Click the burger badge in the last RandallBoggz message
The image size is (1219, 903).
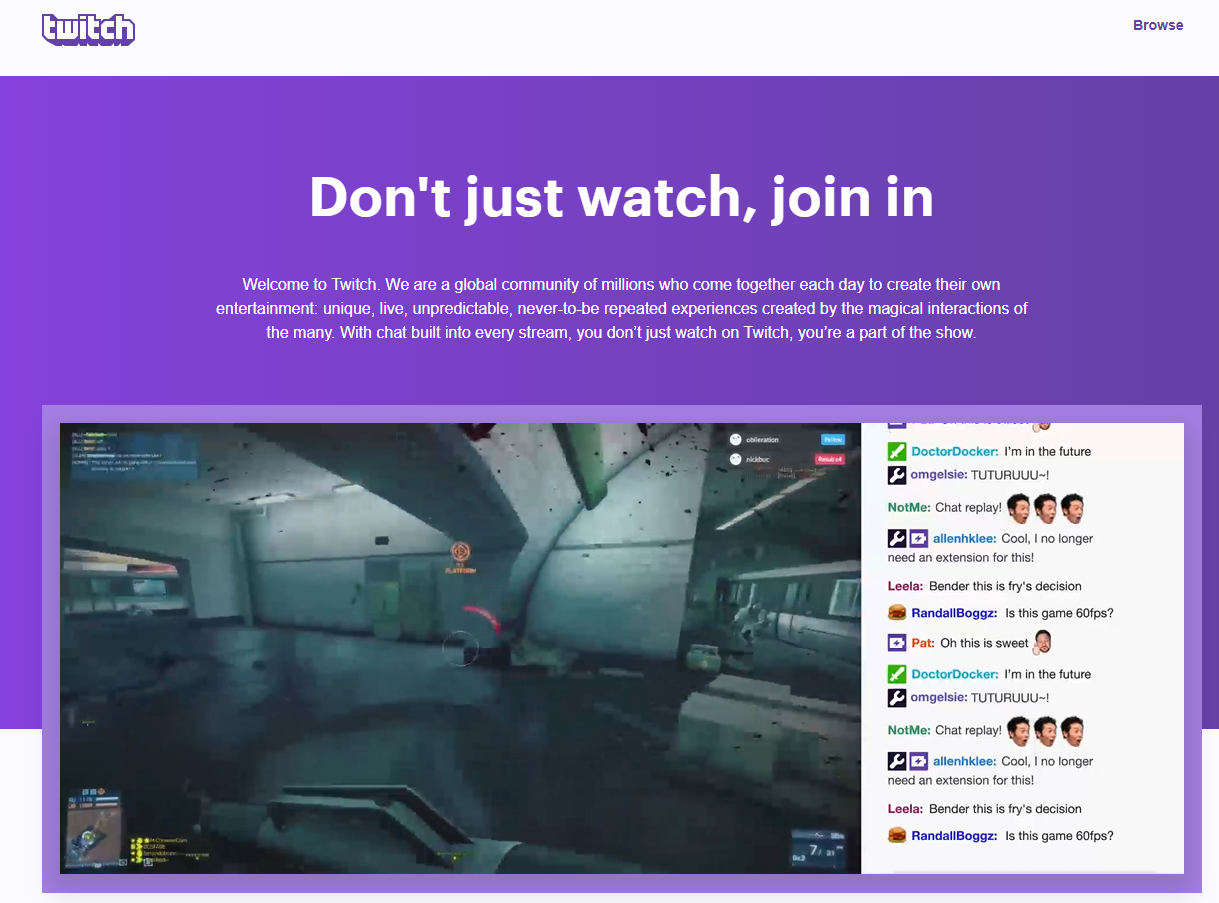click(x=896, y=836)
